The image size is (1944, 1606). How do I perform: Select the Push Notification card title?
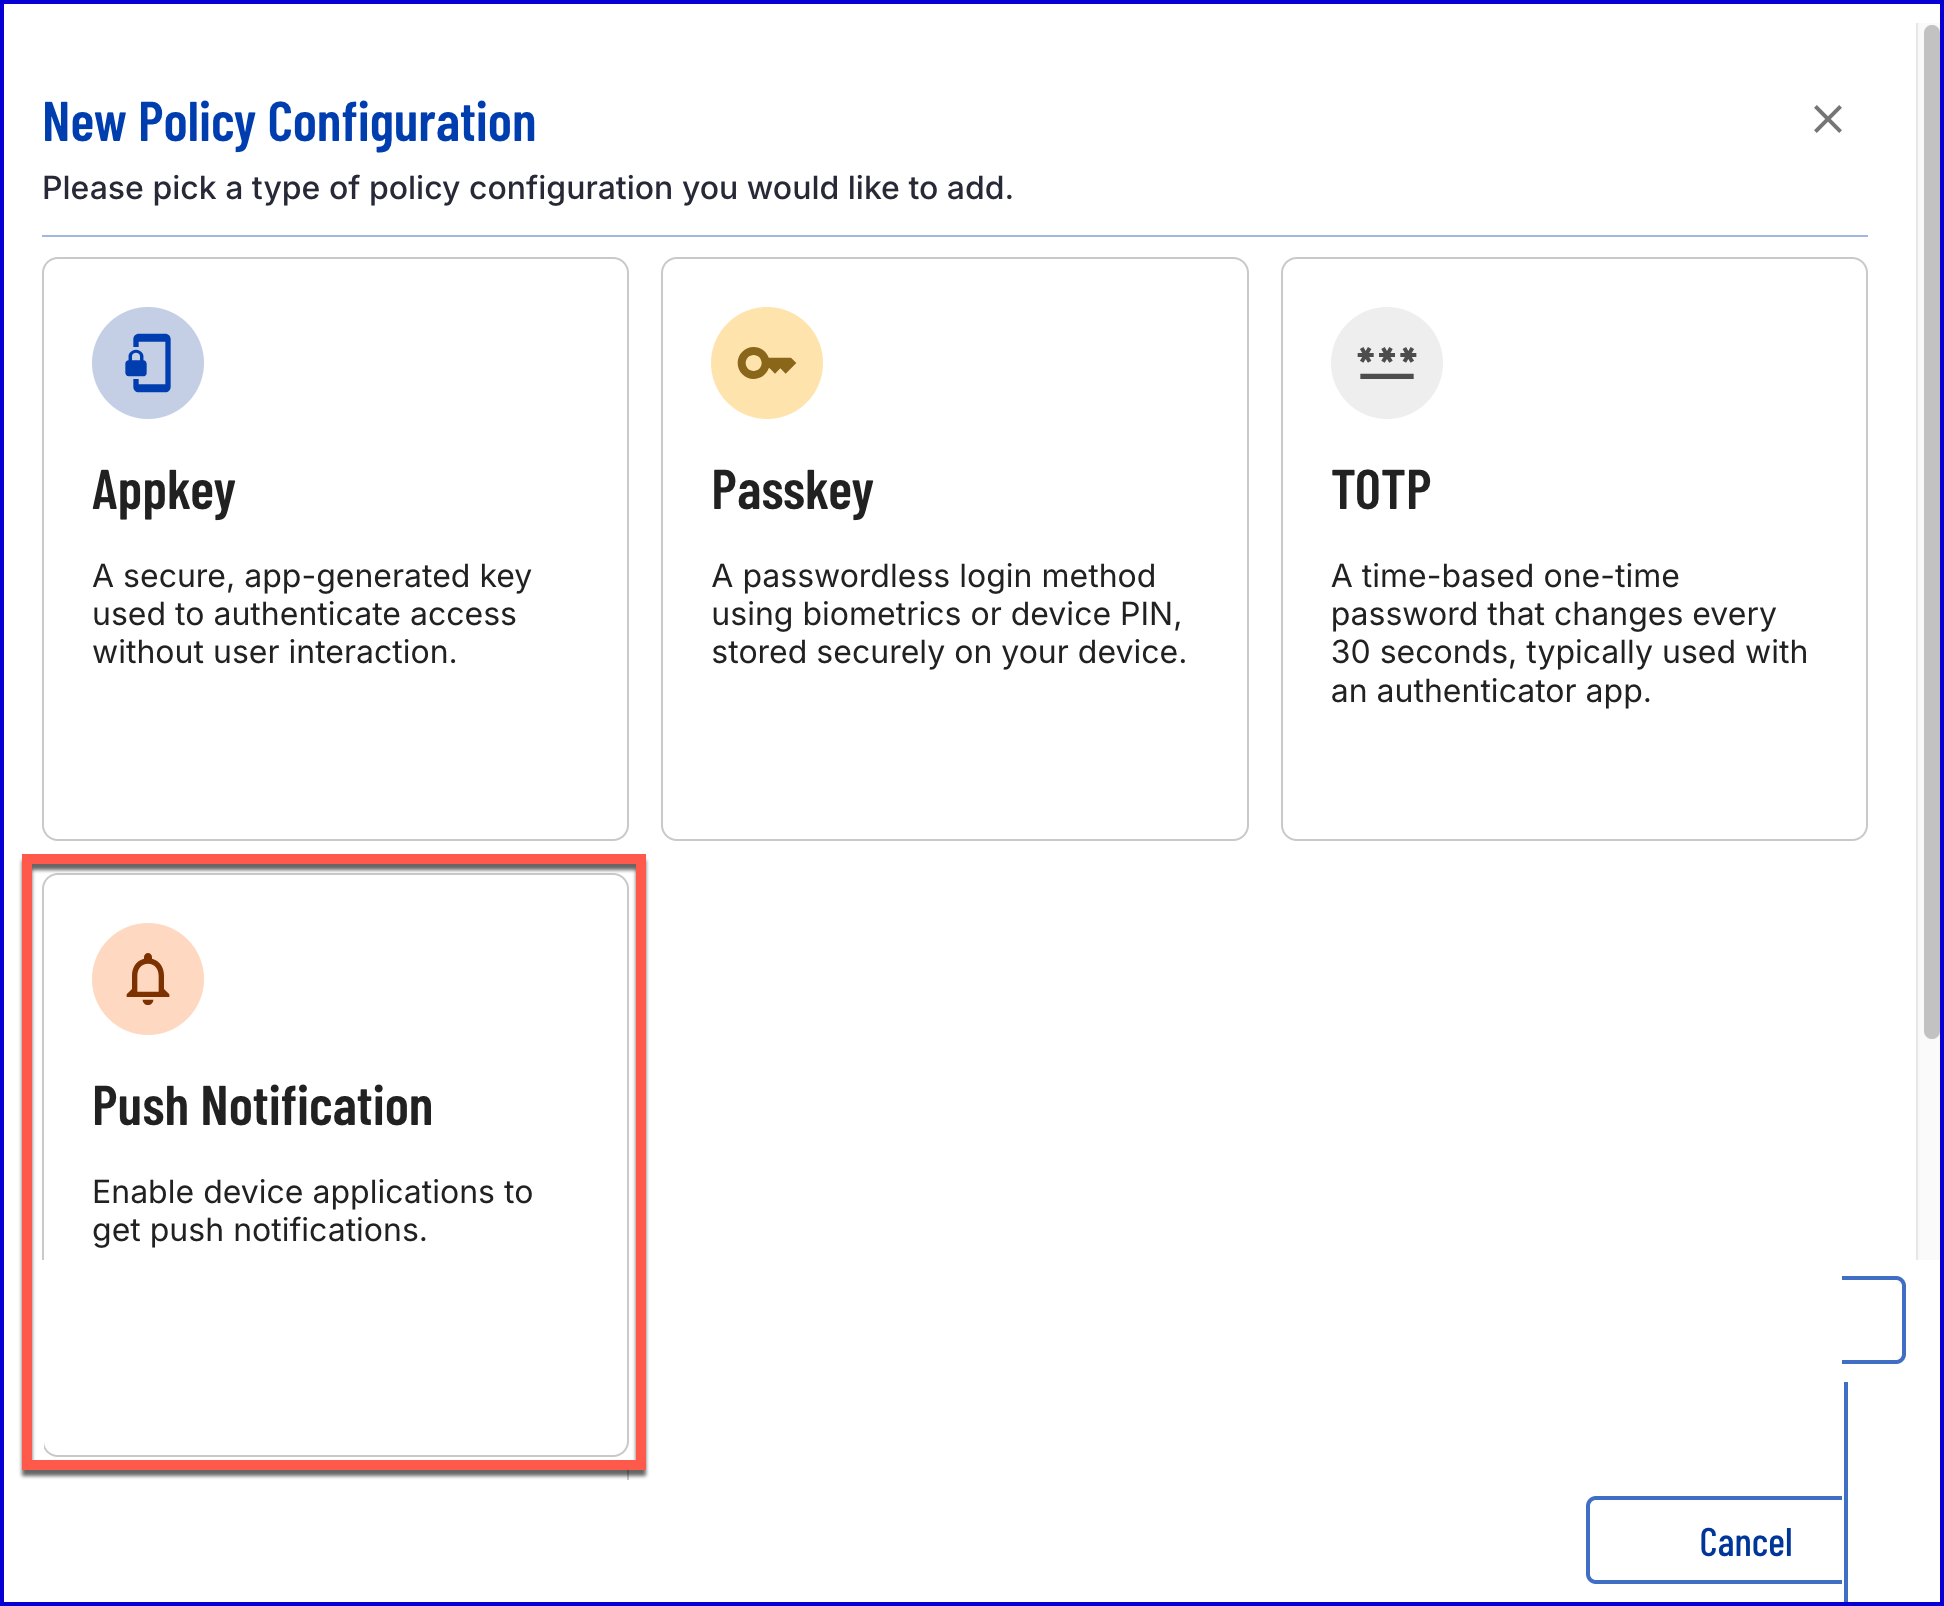262,1107
